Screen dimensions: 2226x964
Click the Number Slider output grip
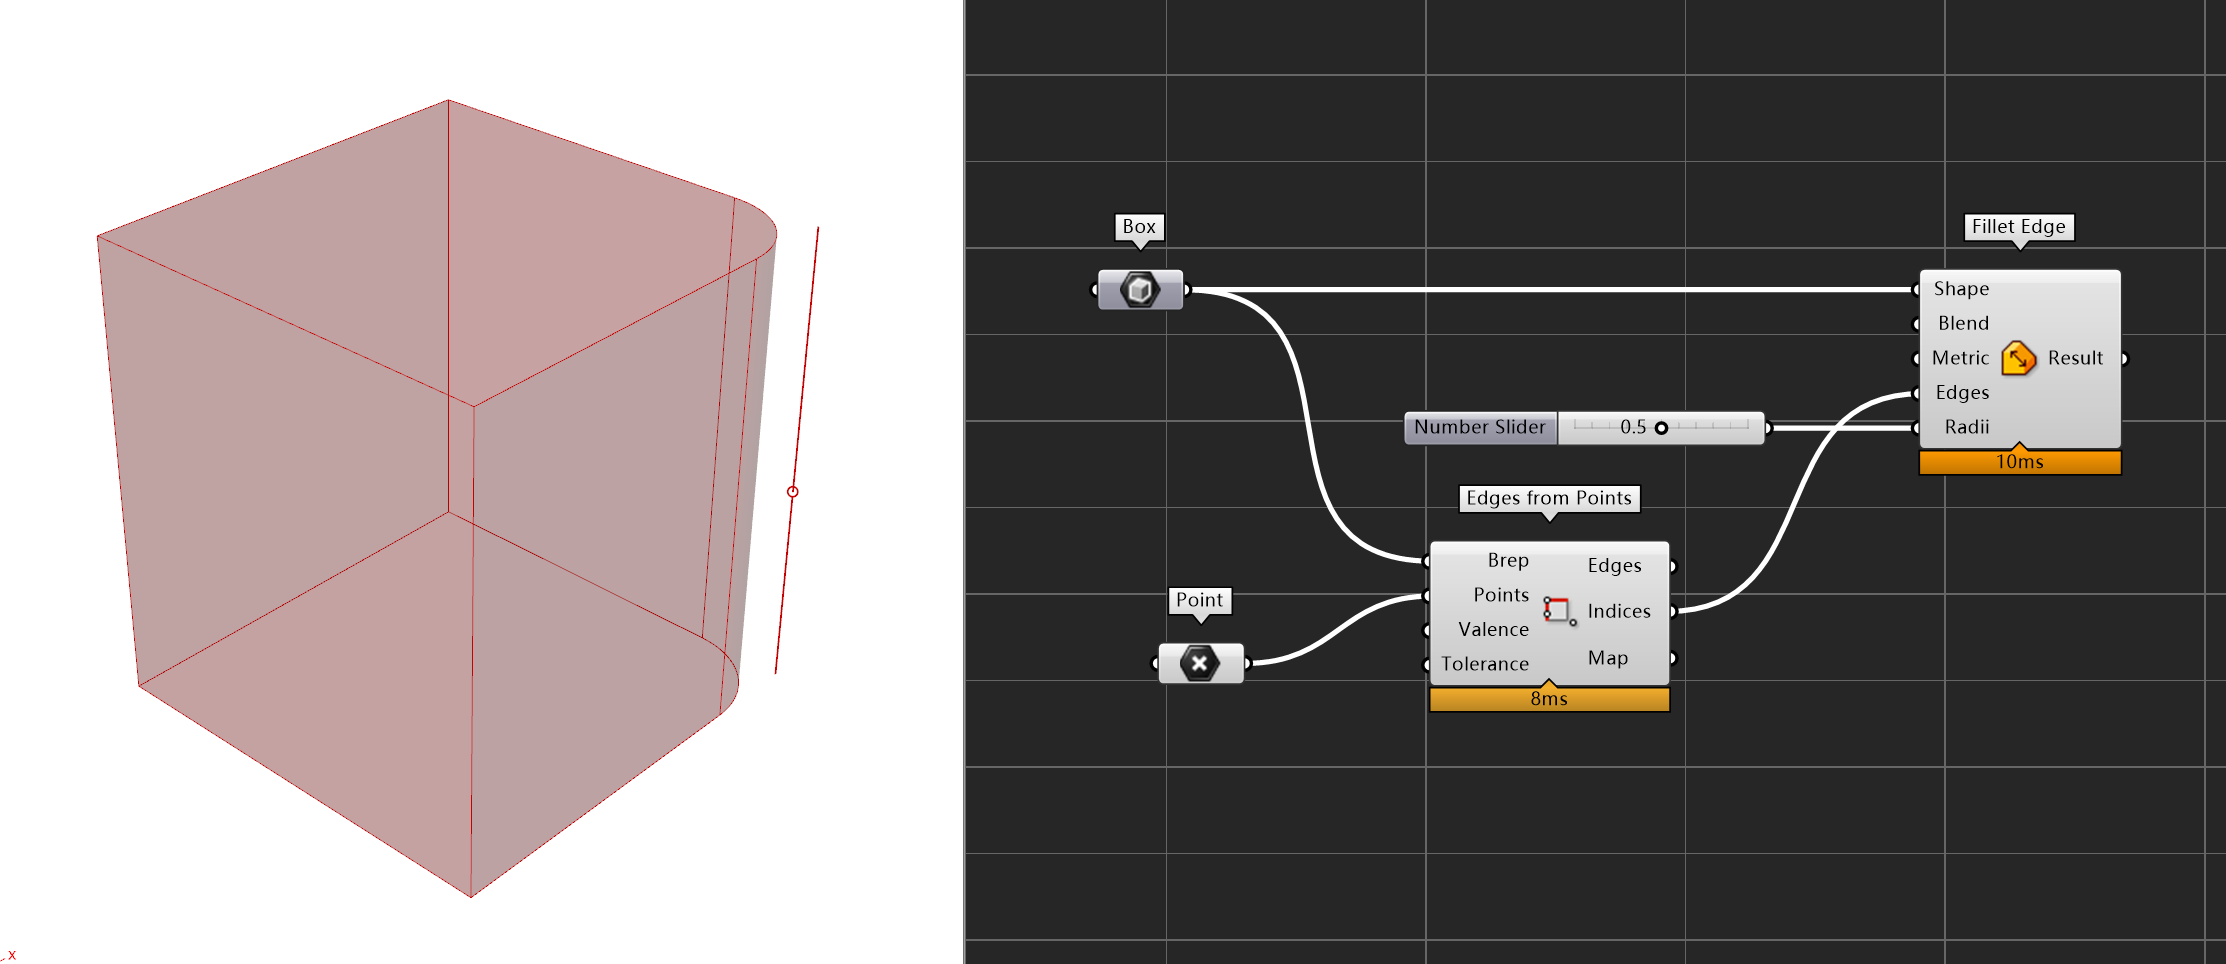[x=1768, y=428]
